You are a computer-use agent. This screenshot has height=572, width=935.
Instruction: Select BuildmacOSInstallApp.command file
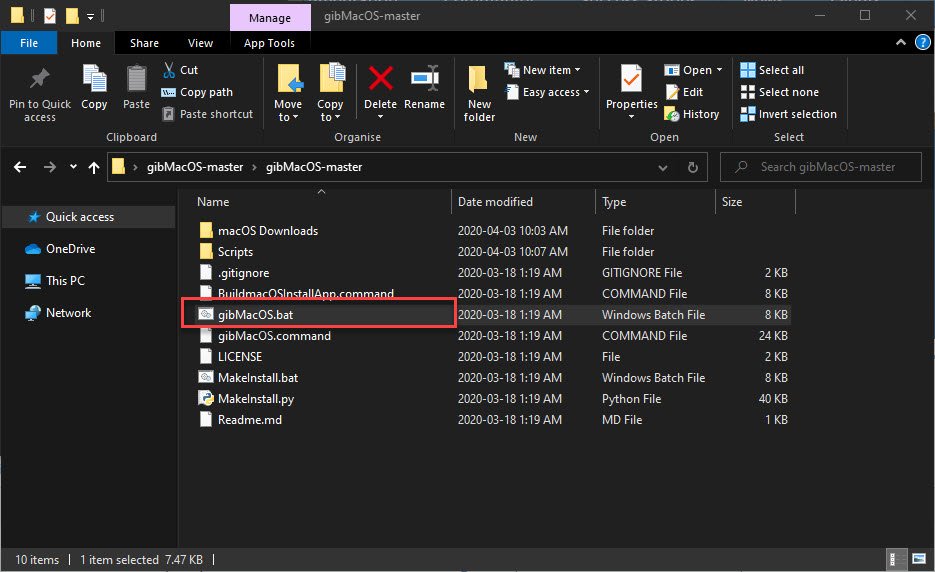pos(306,293)
